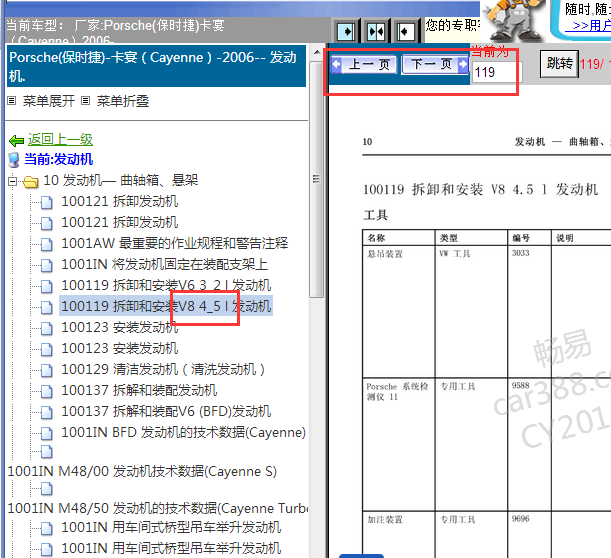This screenshot has width=611, height=558.
Task: Go to next page with 下一页 button
Action: [x=434, y=64]
